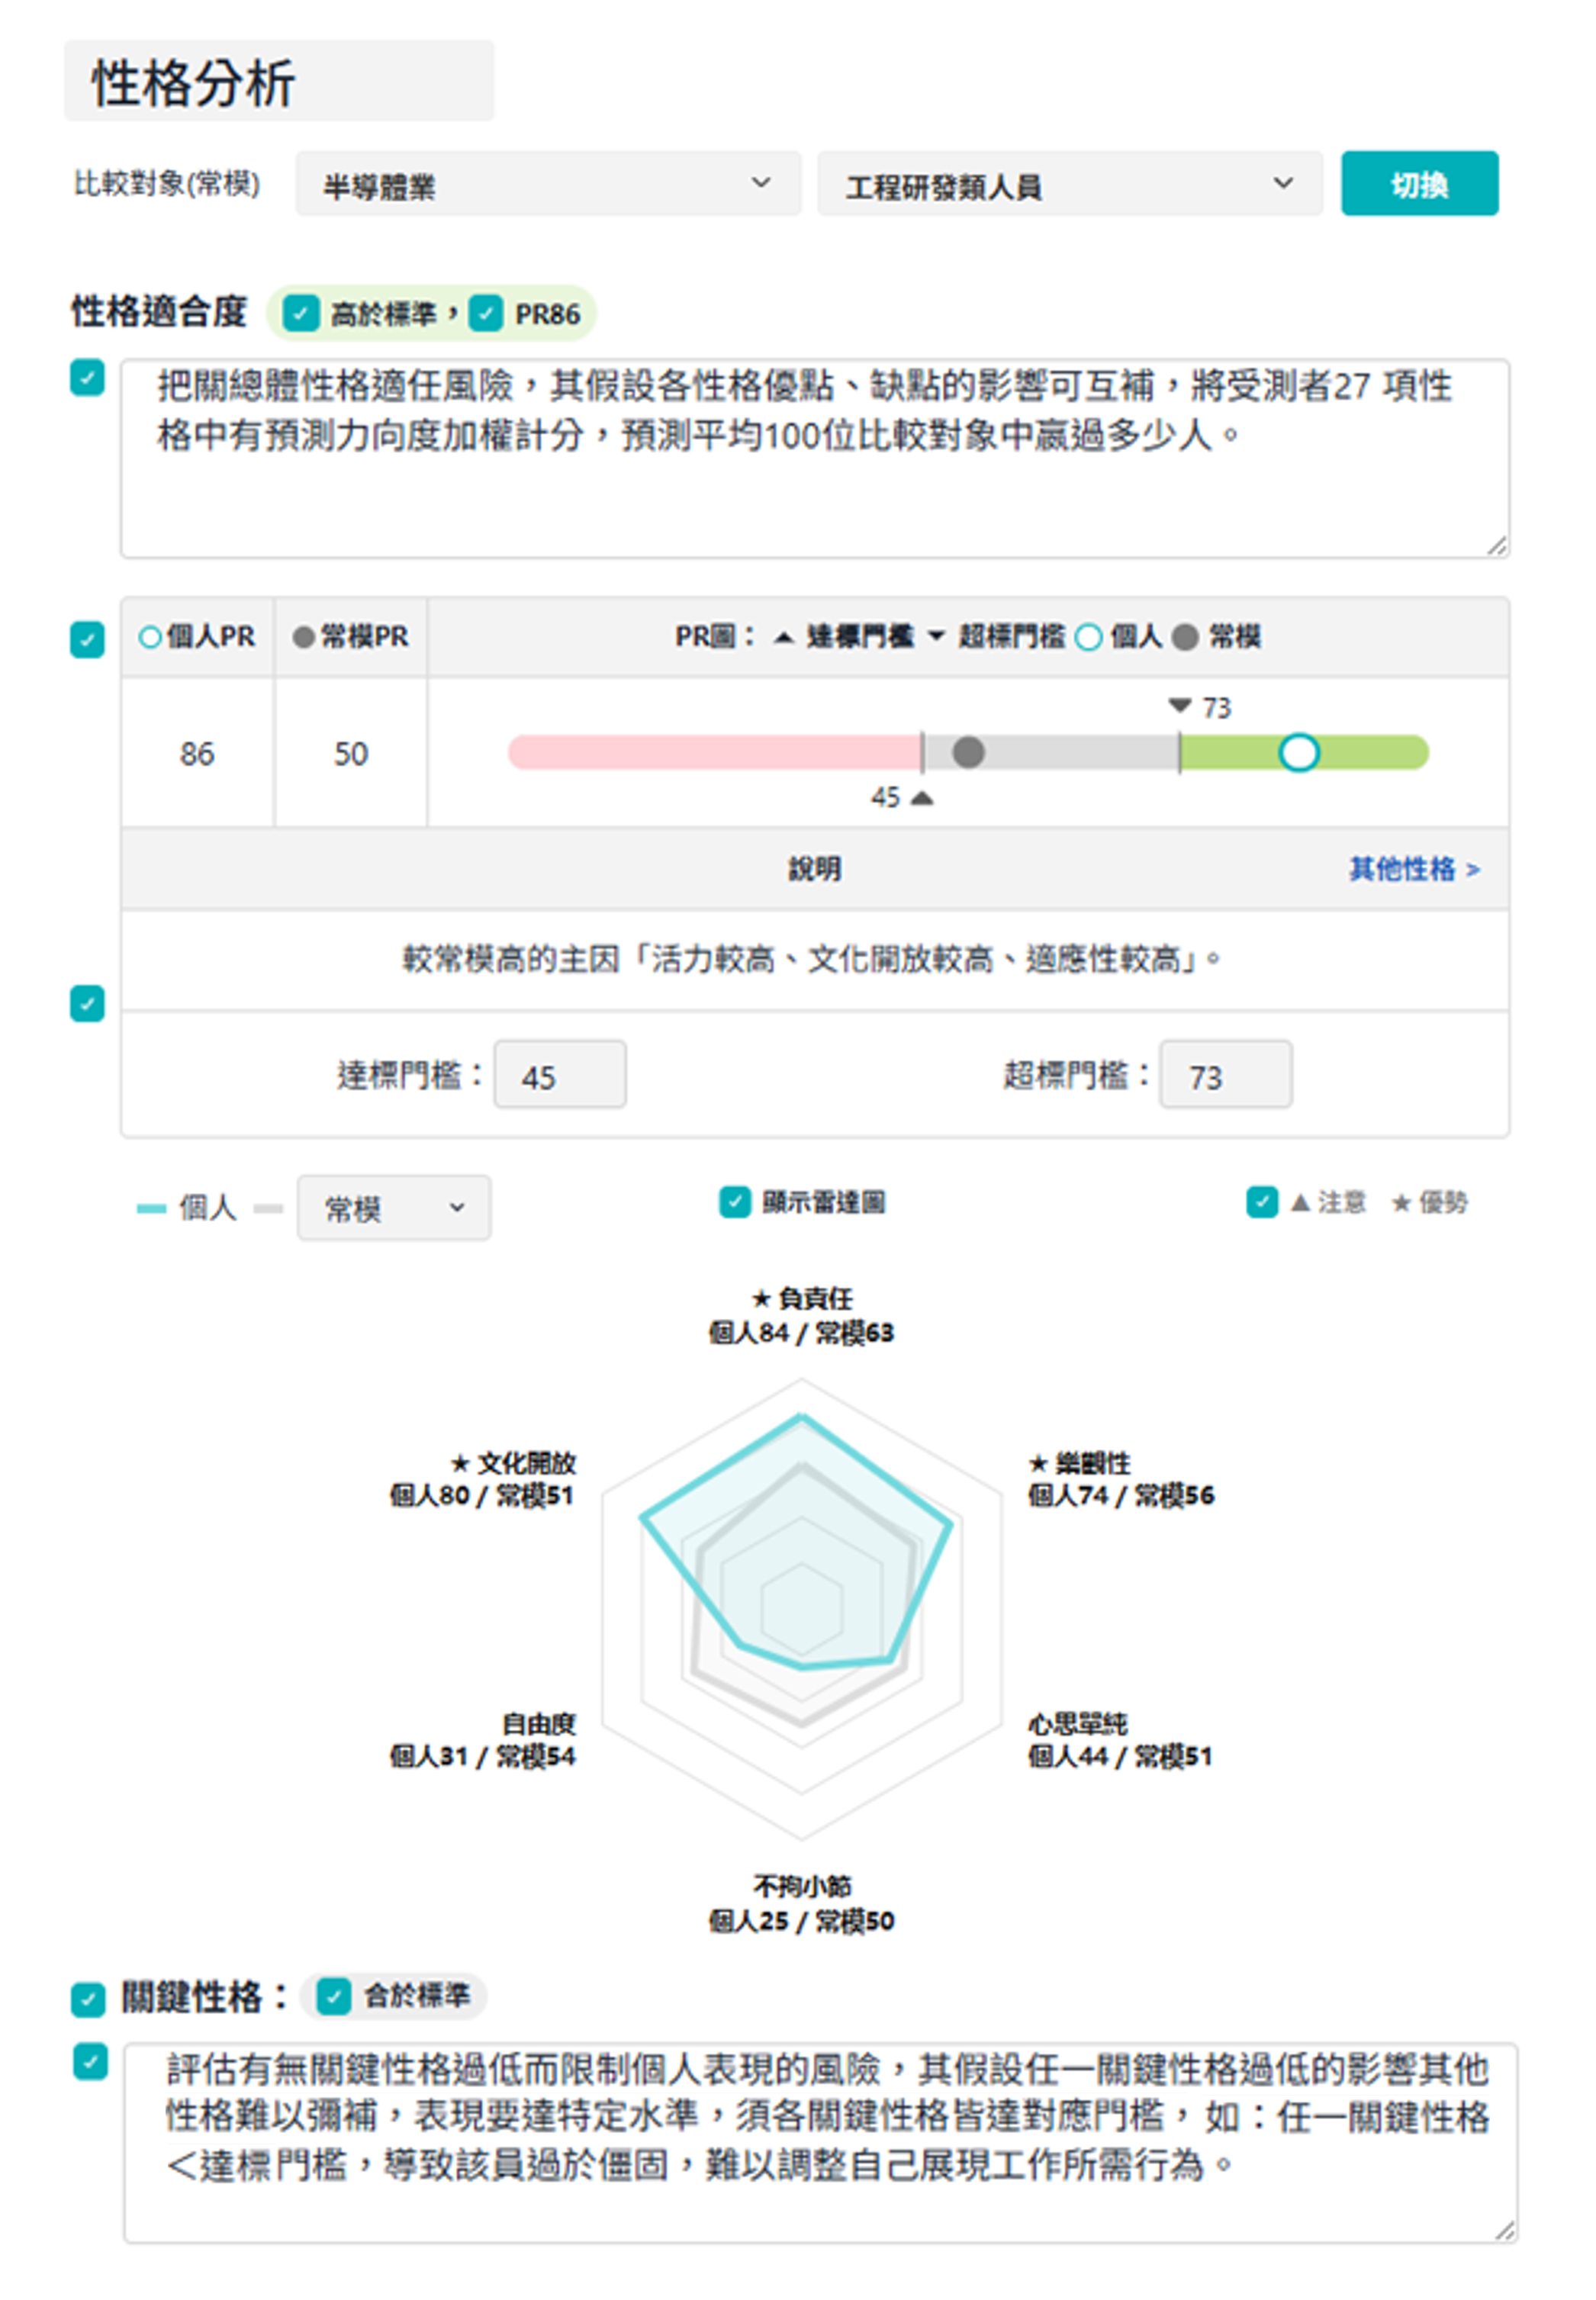Open the 其他性格 link
This screenshot has width=1596, height=2300.
1414,869
